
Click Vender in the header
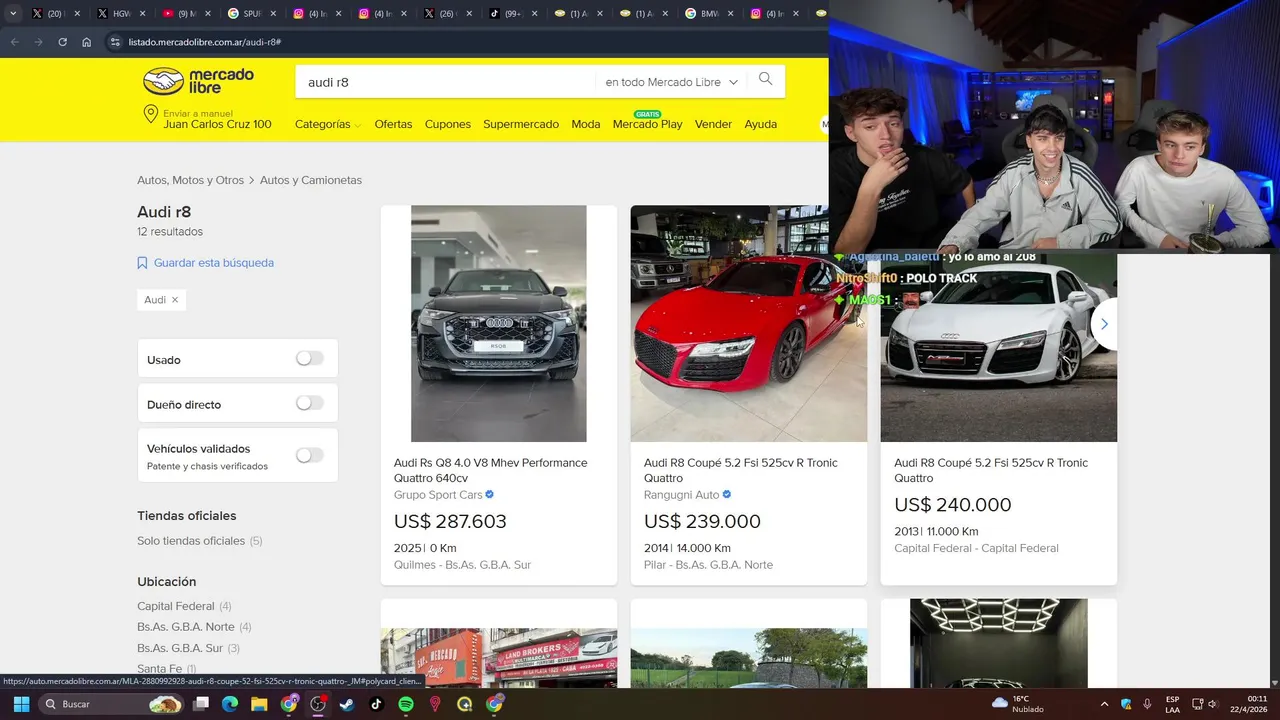pyautogui.click(x=713, y=124)
